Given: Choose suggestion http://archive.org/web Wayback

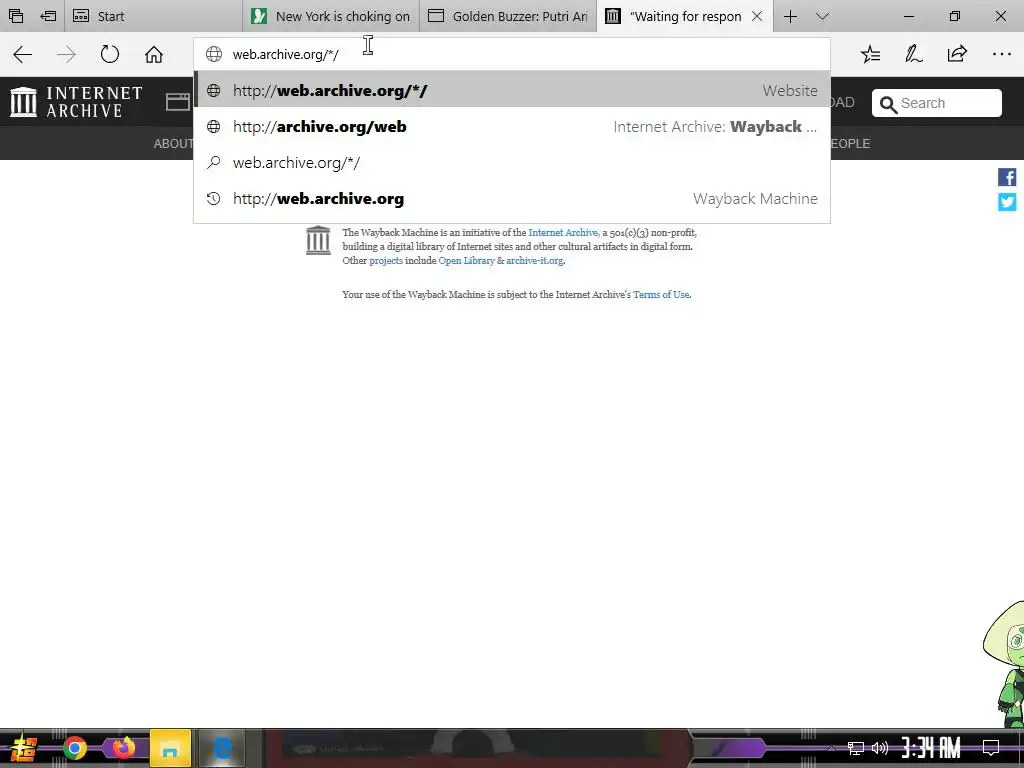Looking at the screenshot, I should pos(512,127).
